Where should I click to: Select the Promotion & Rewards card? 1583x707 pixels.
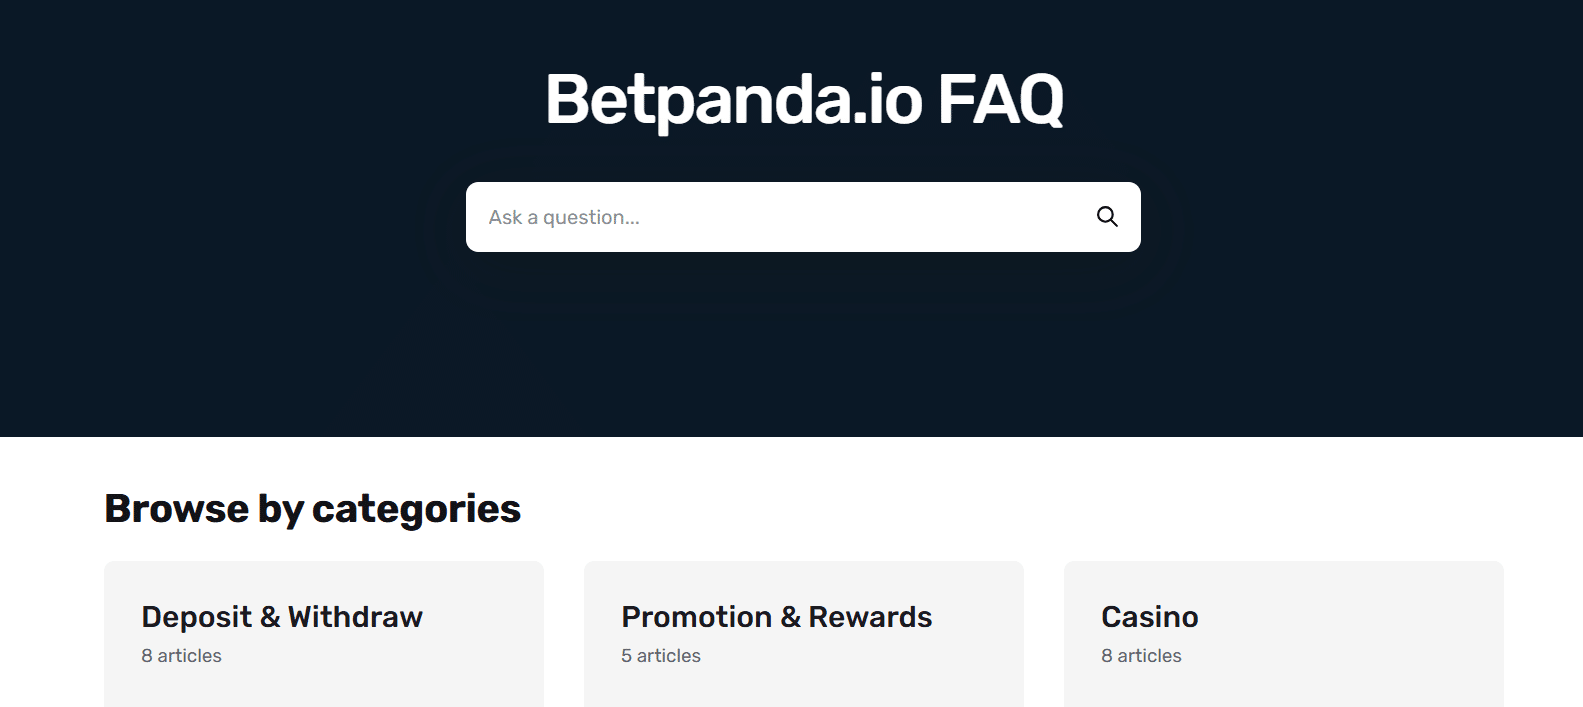(x=803, y=634)
